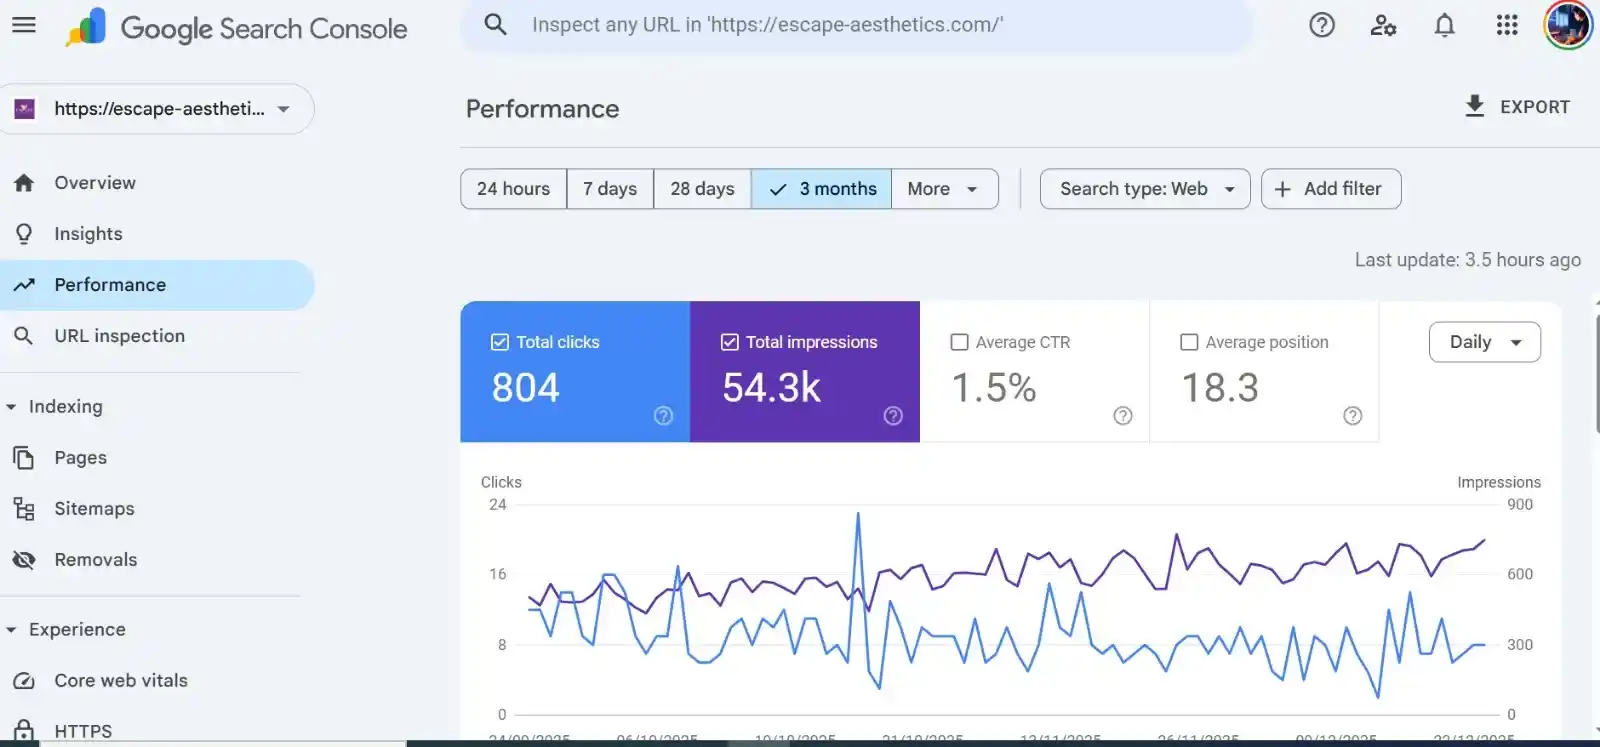The height and width of the screenshot is (747, 1600).
Task: Click the Total clicks help icon
Action: click(663, 416)
